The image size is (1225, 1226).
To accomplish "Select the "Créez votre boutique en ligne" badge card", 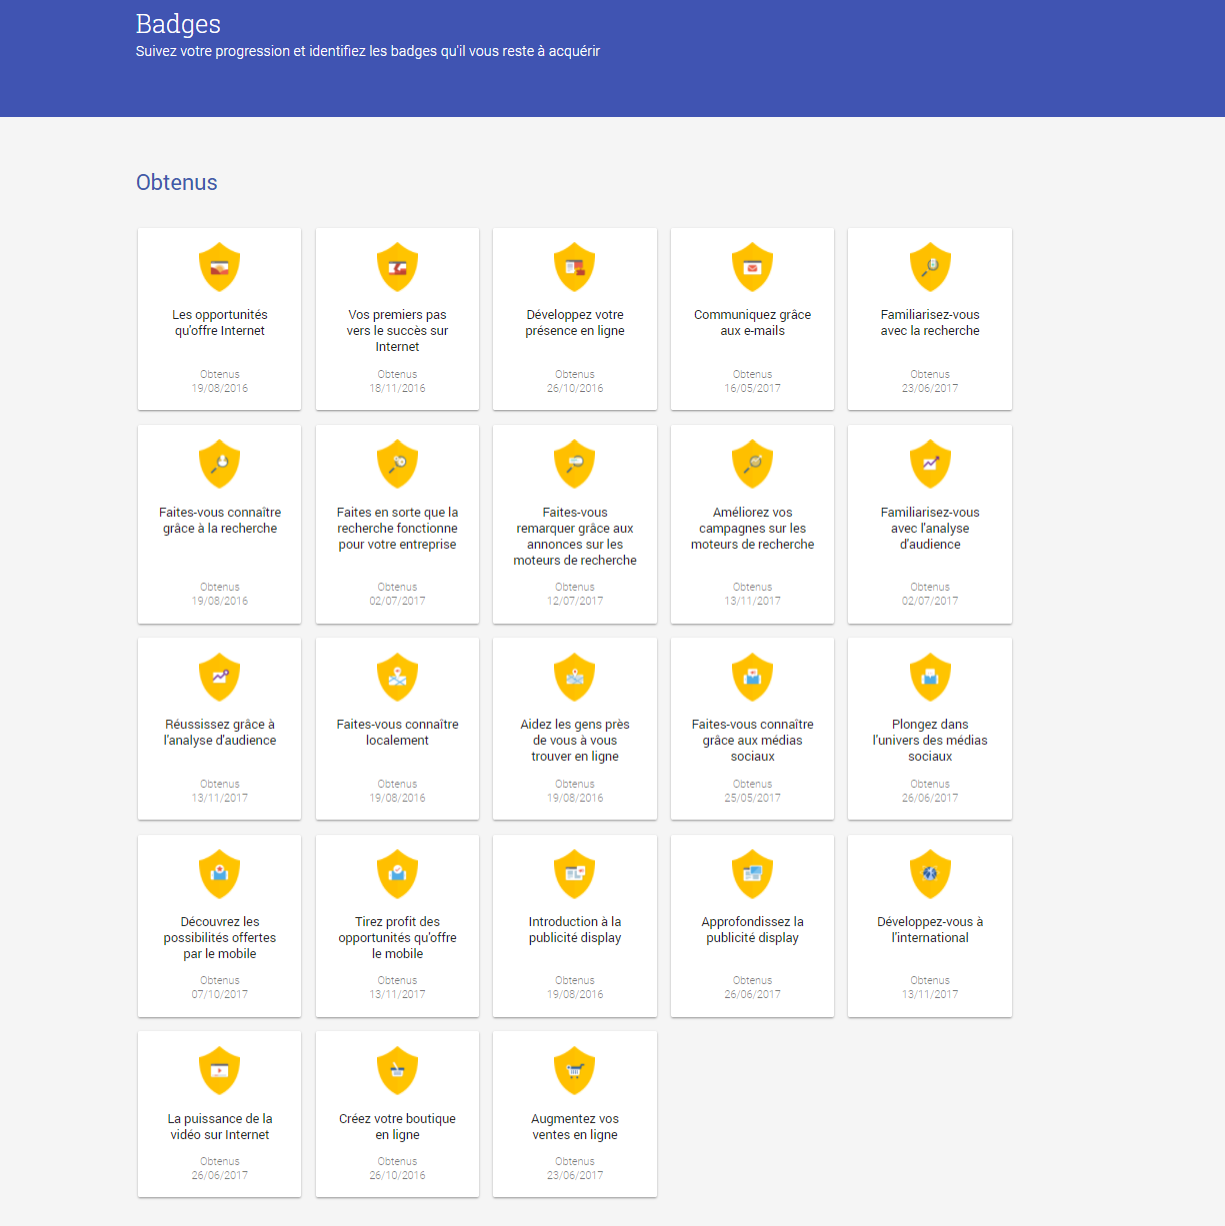I will pyautogui.click(x=397, y=1114).
